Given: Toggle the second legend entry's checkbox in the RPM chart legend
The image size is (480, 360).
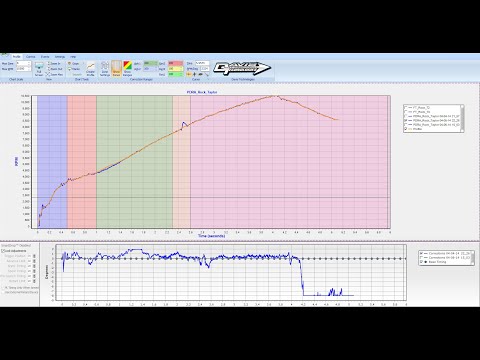Looking at the screenshot, I should [406, 112].
